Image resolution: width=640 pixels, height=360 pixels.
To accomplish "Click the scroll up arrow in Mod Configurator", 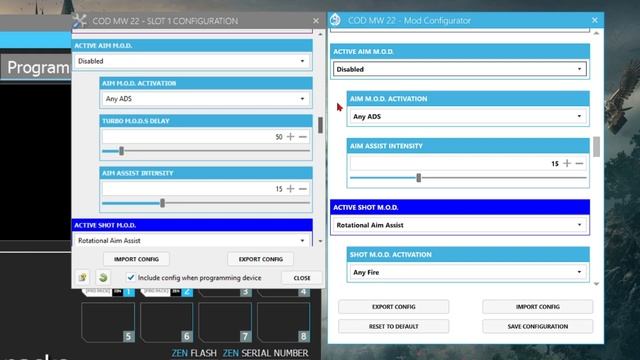I will (x=596, y=33).
